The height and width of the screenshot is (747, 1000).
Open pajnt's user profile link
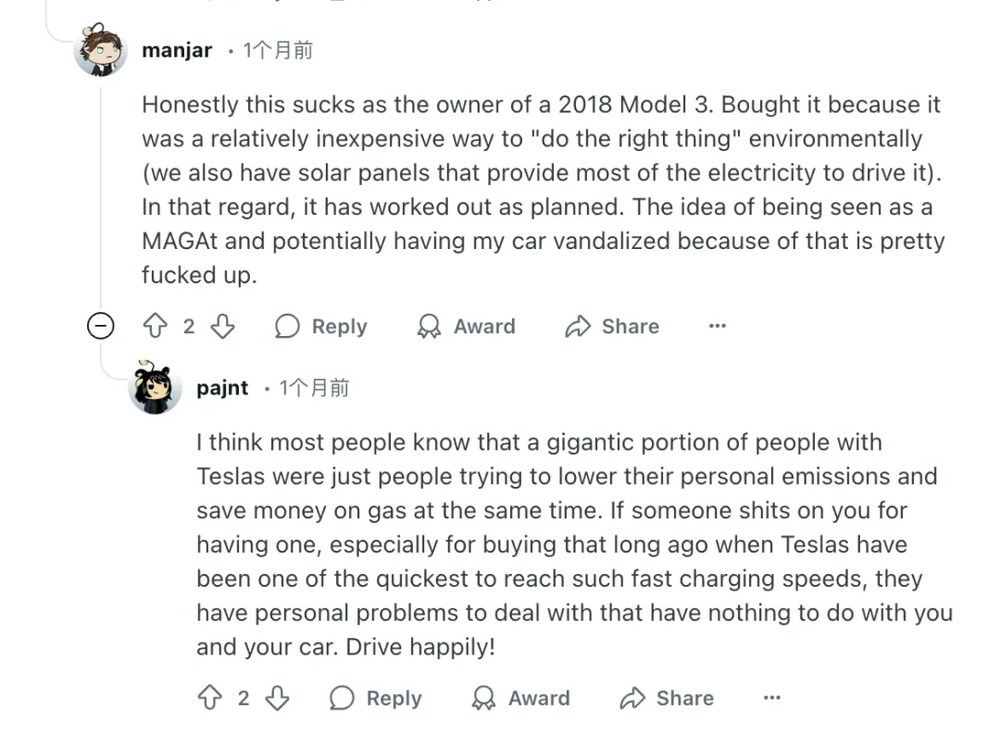click(x=222, y=388)
